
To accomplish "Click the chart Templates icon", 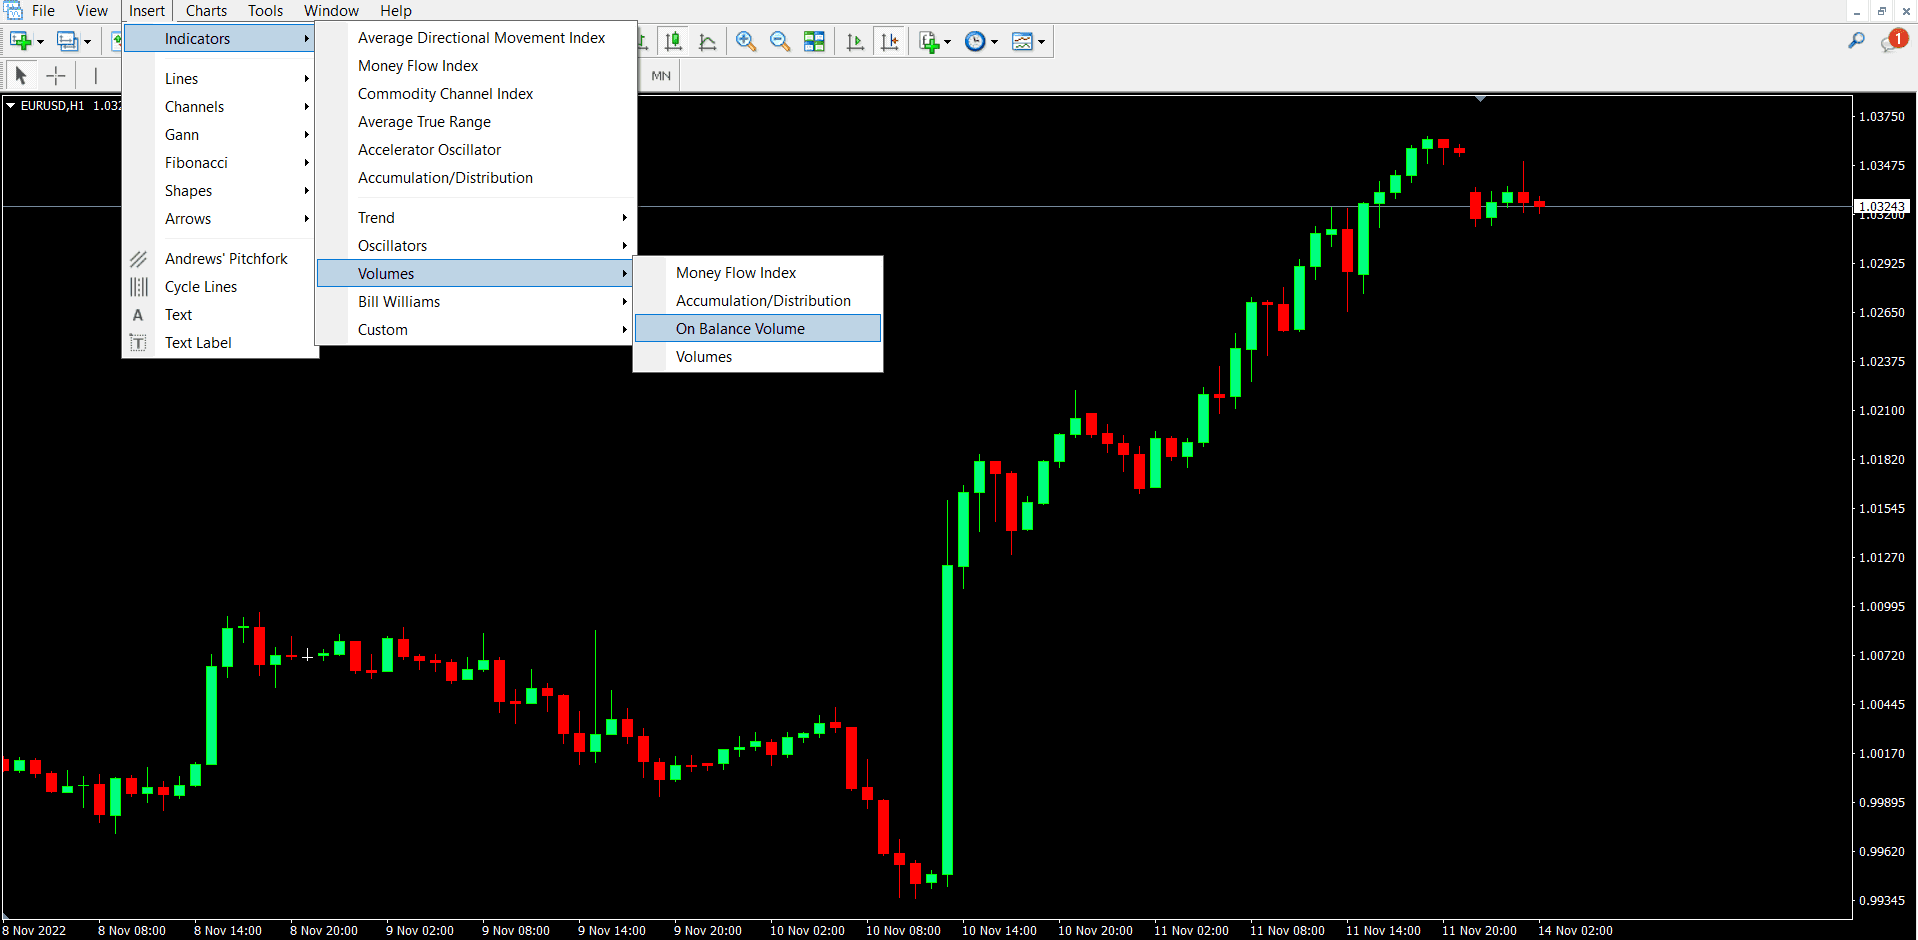I will (1022, 41).
